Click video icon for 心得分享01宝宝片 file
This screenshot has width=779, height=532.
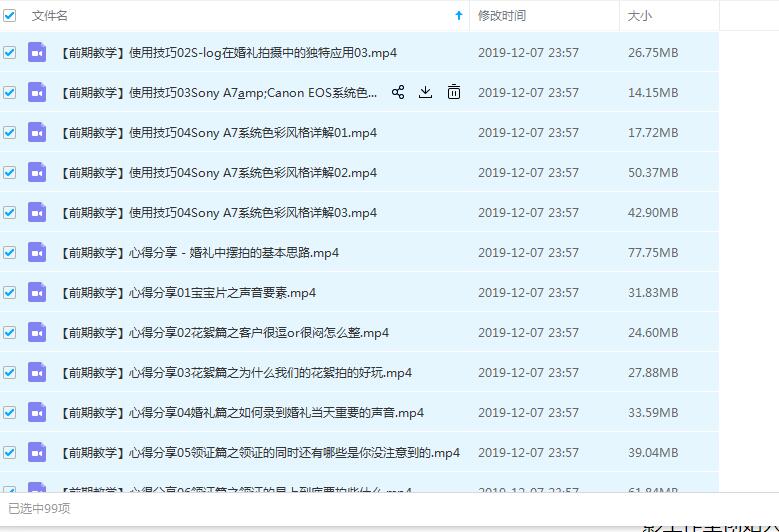(37, 292)
